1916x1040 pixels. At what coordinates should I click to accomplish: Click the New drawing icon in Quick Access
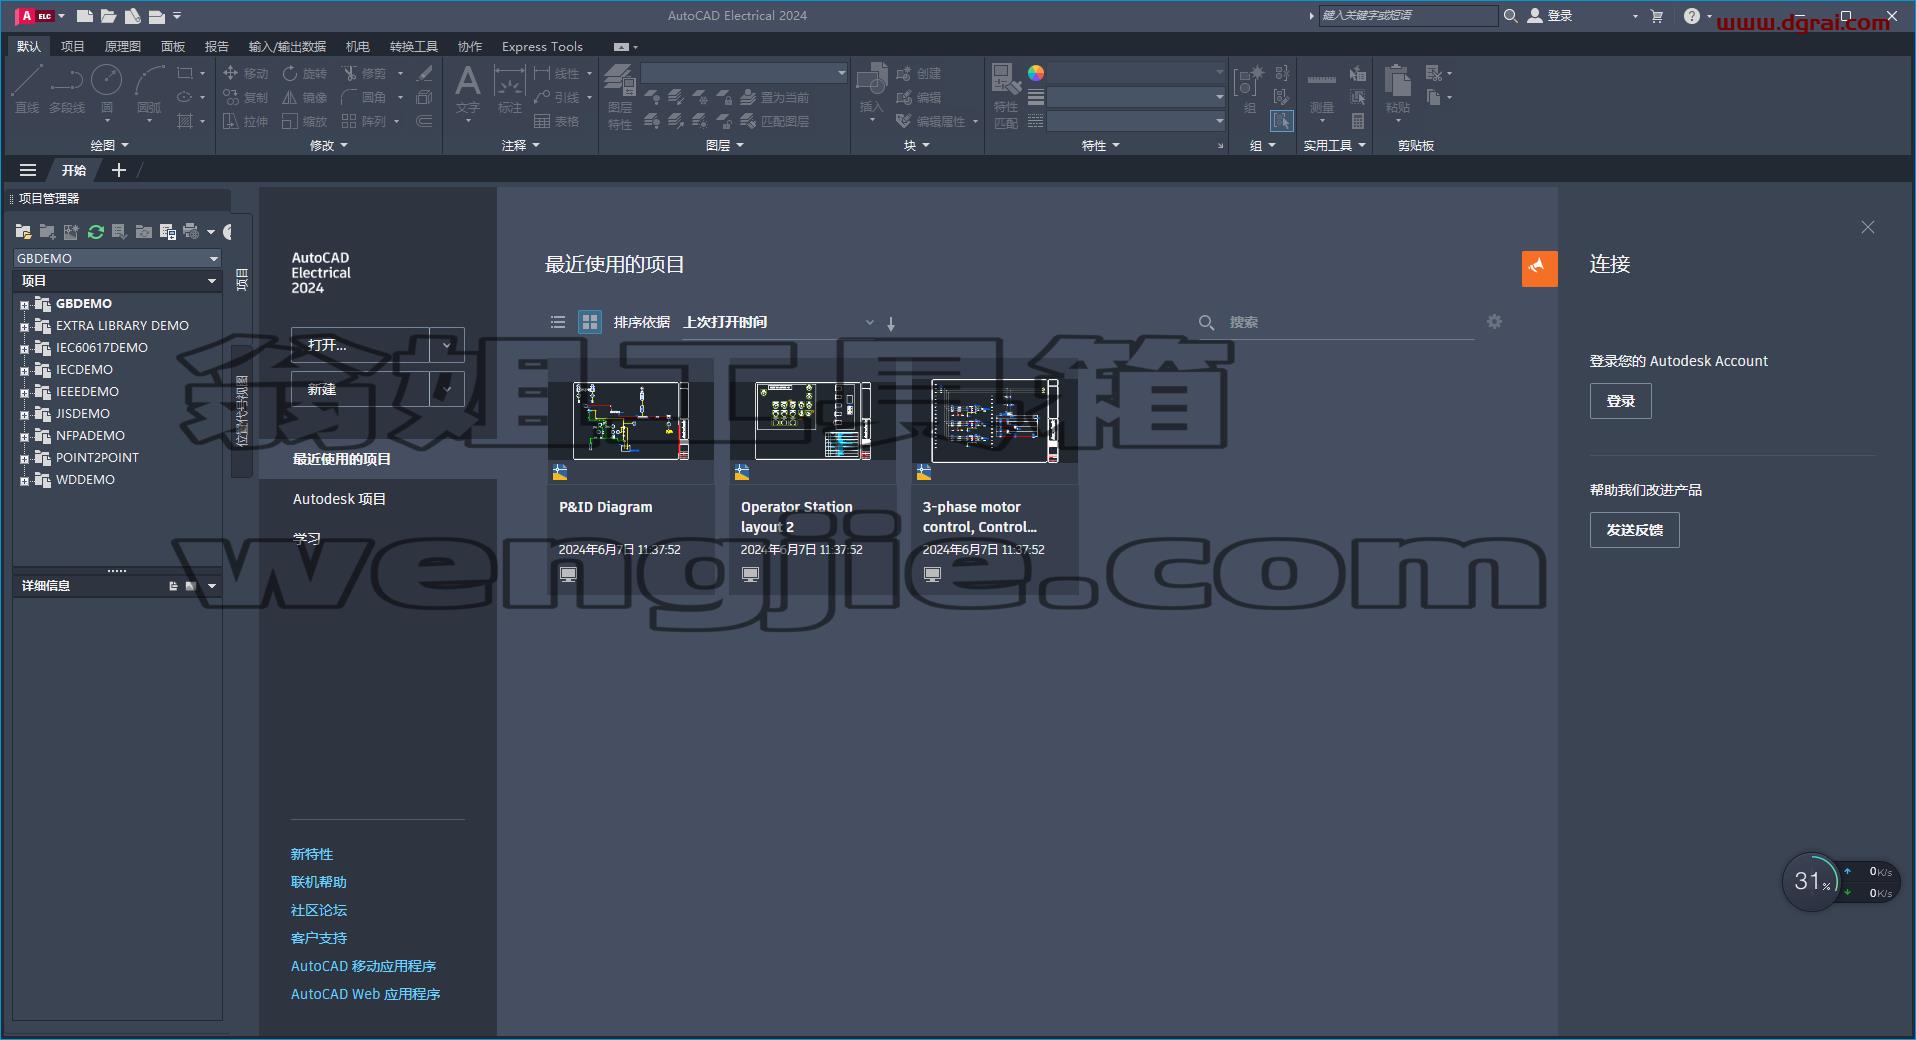click(x=85, y=16)
